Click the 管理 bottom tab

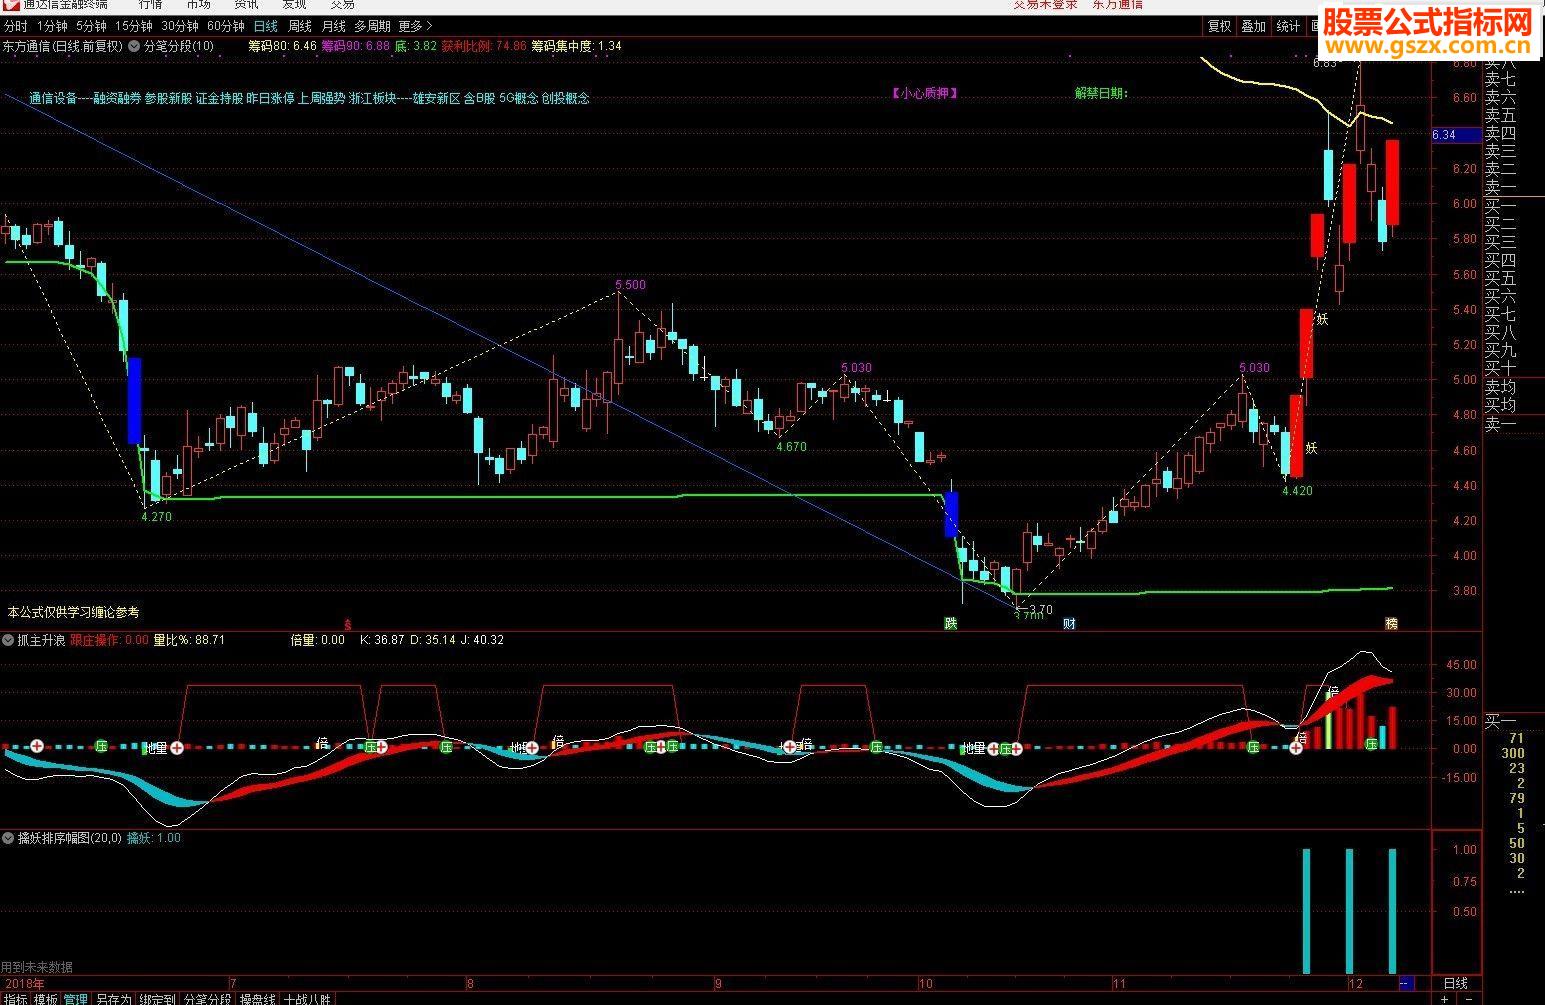point(75,998)
